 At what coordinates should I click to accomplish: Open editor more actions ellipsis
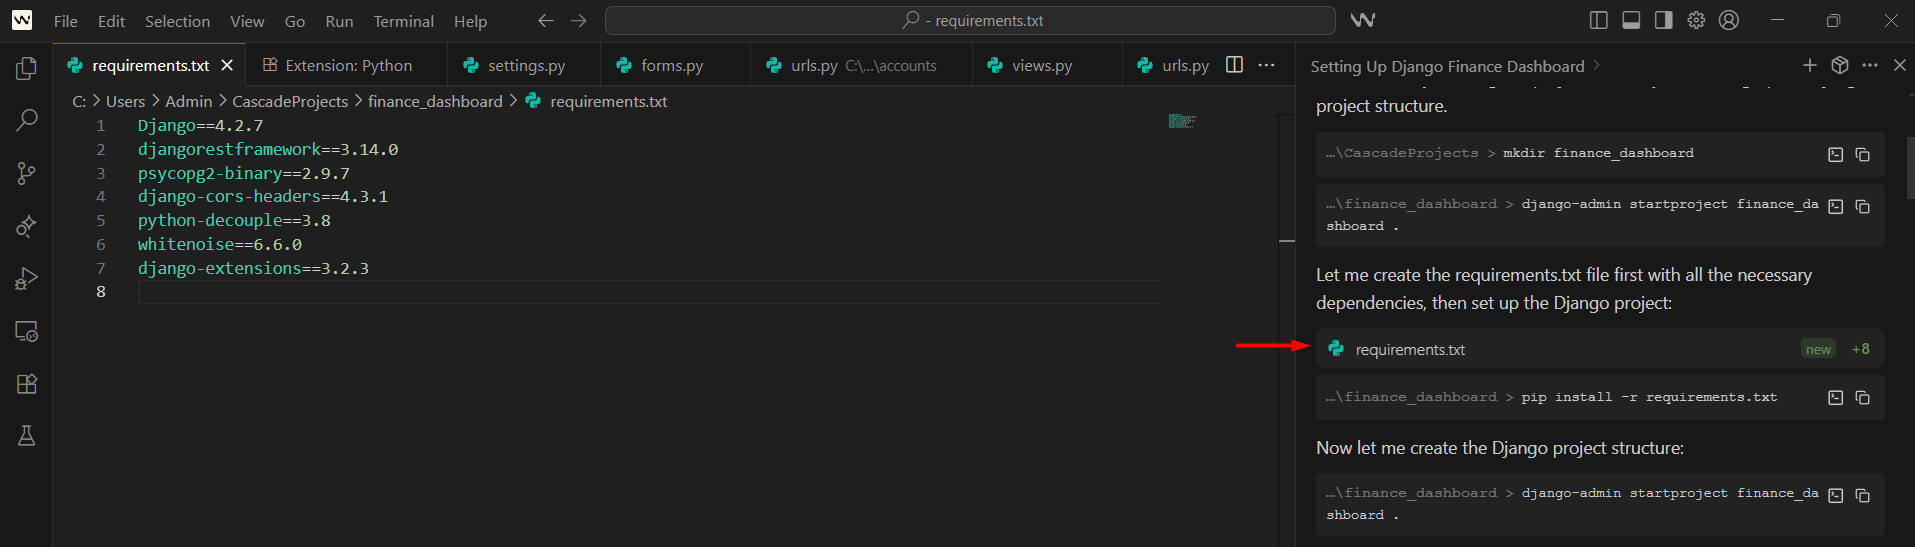[x=1267, y=64]
